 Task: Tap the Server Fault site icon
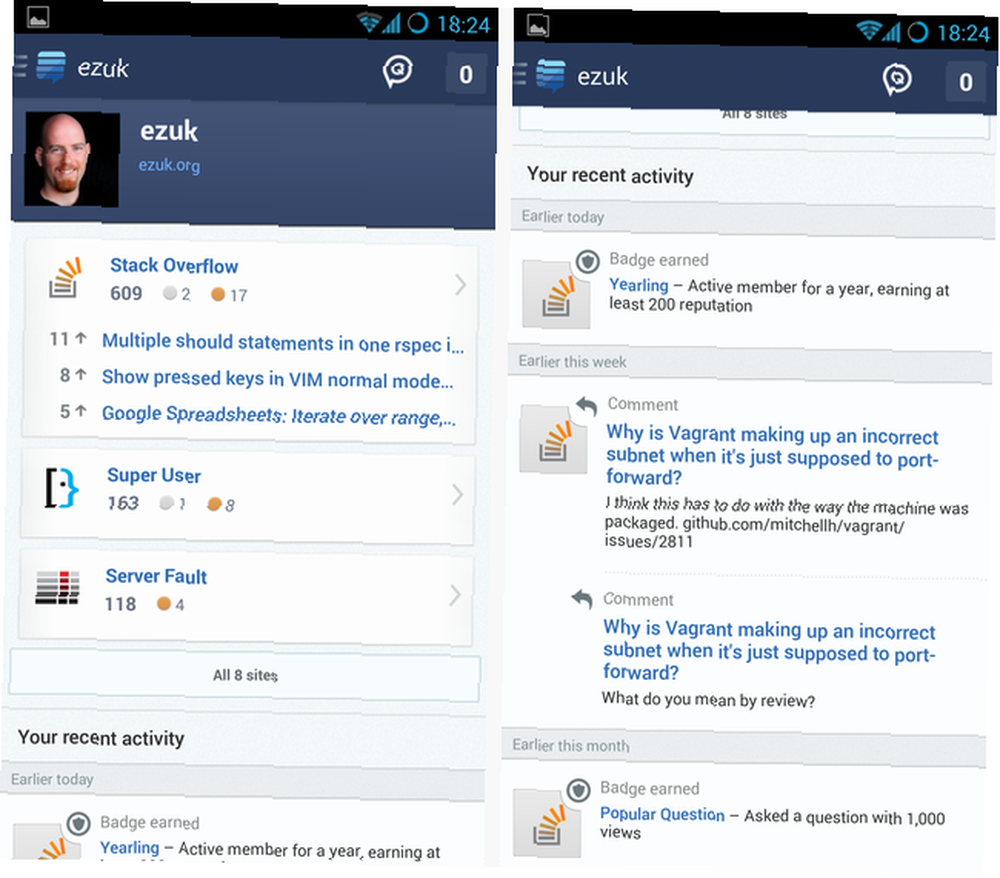click(57, 587)
